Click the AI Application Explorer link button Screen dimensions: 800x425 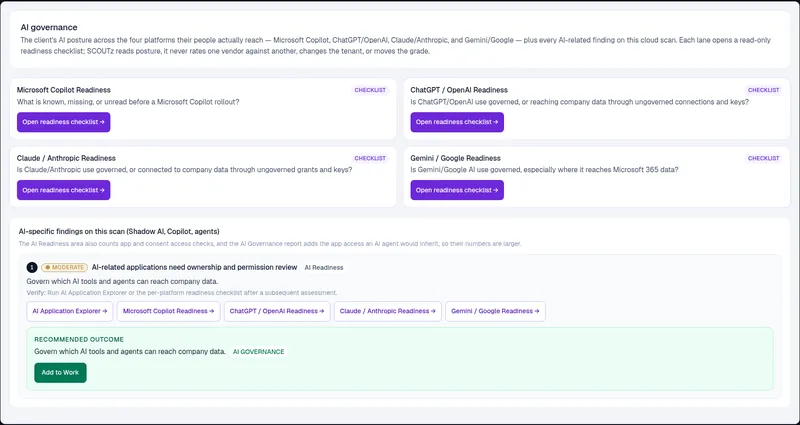click(x=70, y=311)
